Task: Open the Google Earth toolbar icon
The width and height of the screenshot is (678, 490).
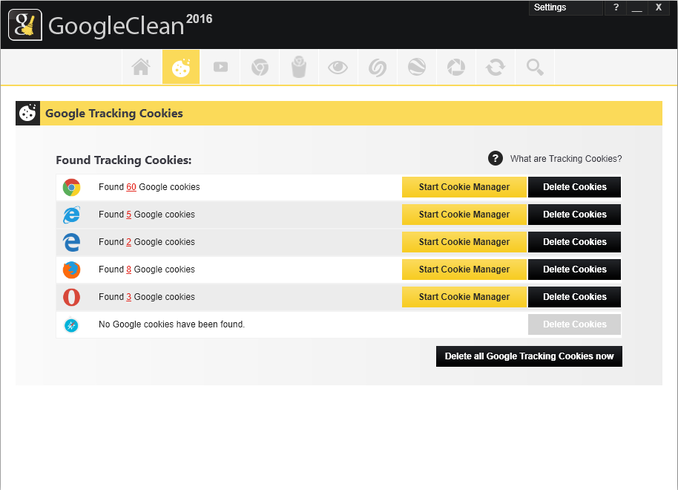Action: (417, 67)
